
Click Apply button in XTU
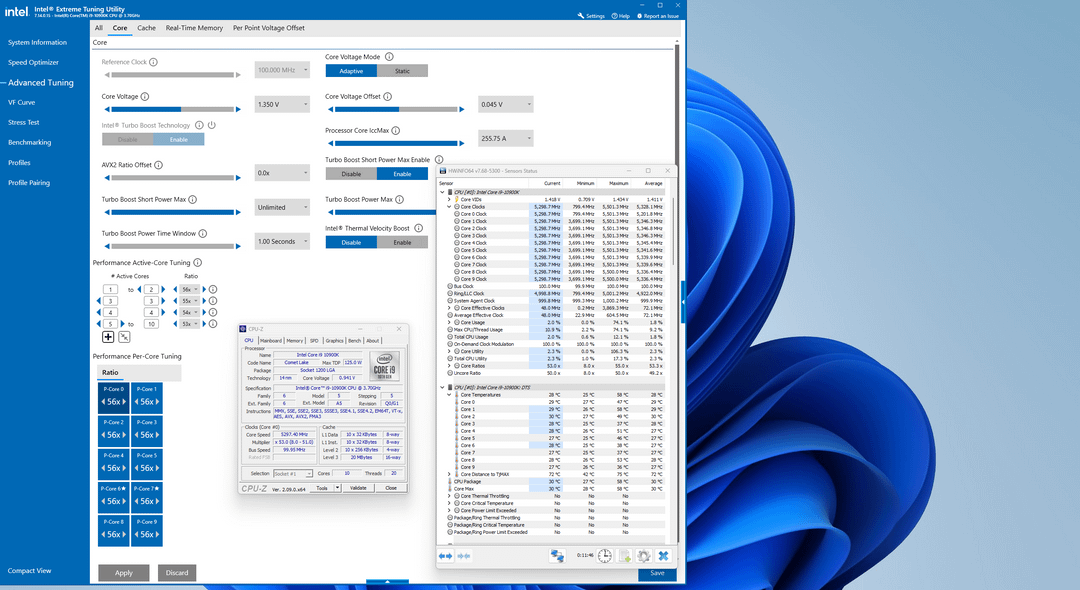[124, 573]
